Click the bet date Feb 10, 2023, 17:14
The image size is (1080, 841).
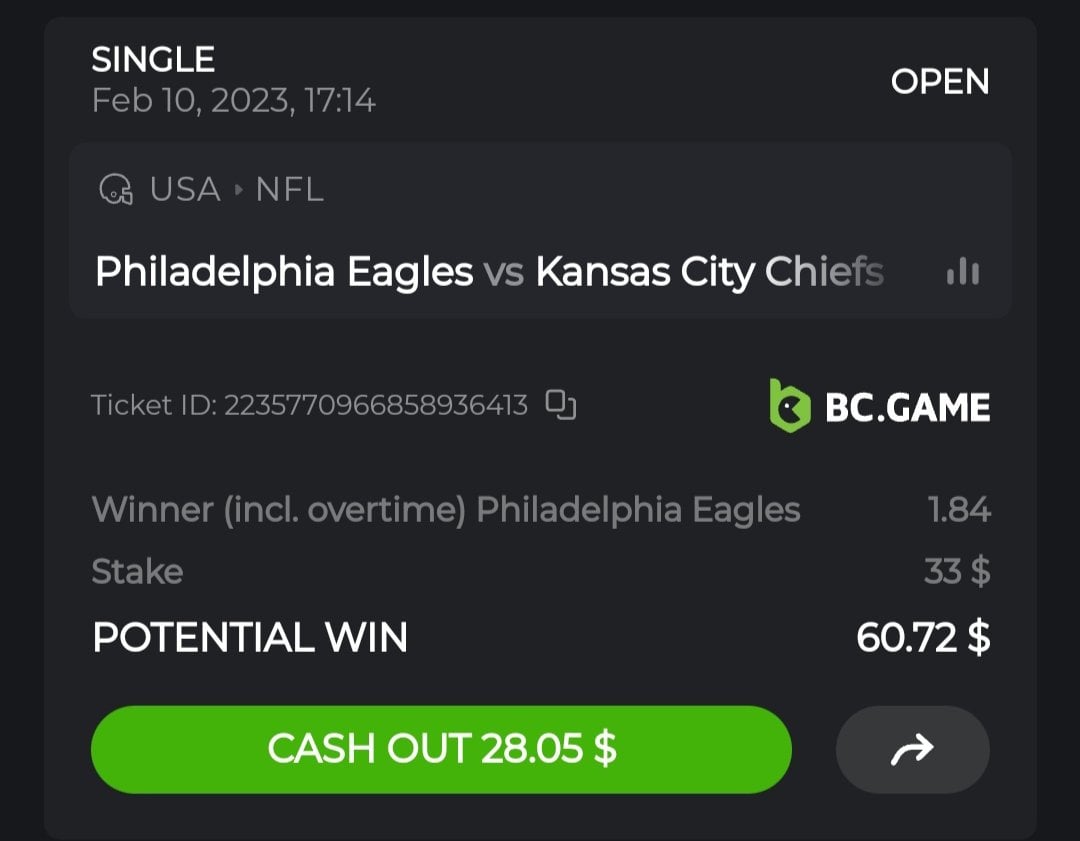(x=234, y=101)
